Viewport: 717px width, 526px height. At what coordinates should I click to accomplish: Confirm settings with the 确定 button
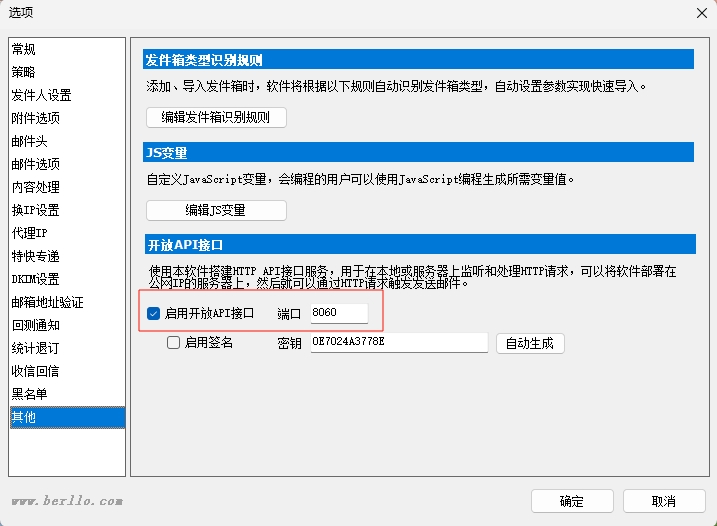click(572, 501)
